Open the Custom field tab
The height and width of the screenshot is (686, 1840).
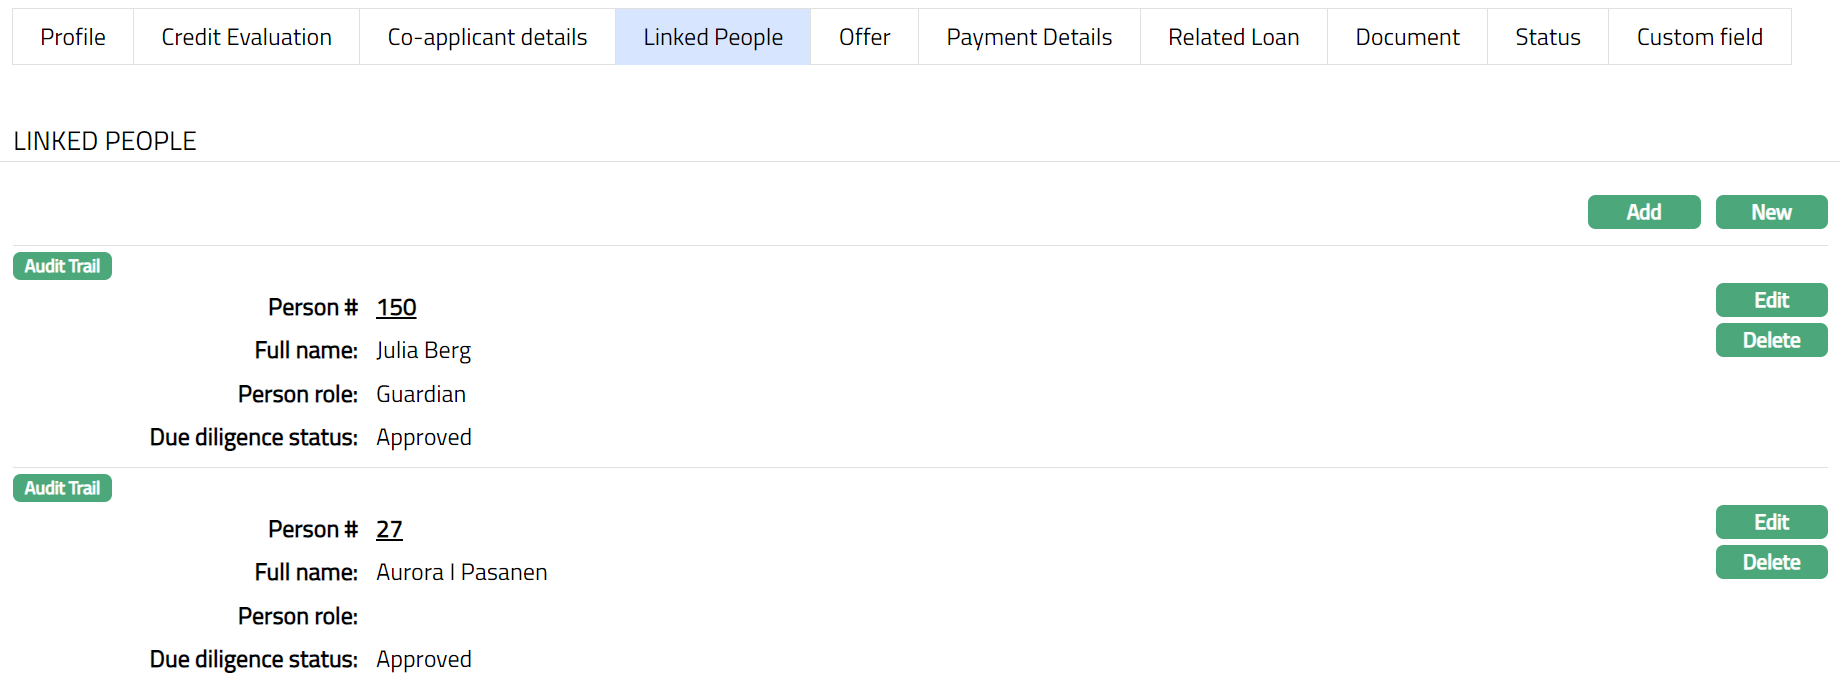point(1699,37)
